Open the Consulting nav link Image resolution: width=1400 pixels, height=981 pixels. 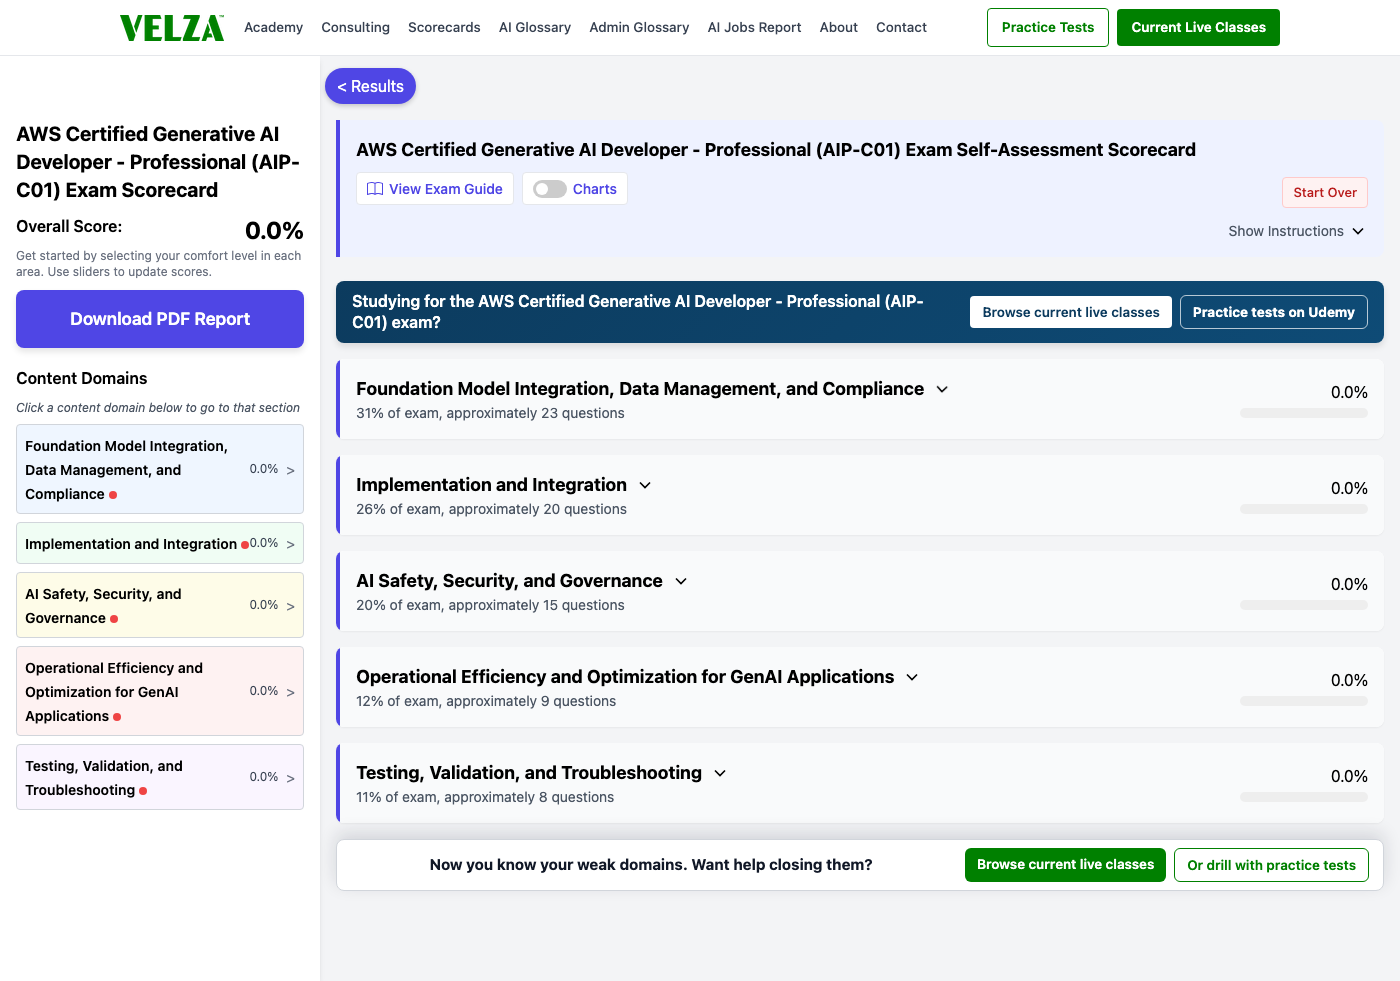[x=355, y=27]
